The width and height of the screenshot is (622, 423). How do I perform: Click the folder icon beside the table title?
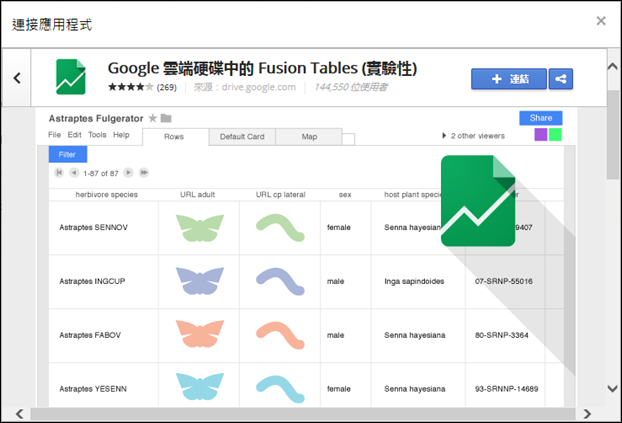click(166, 118)
